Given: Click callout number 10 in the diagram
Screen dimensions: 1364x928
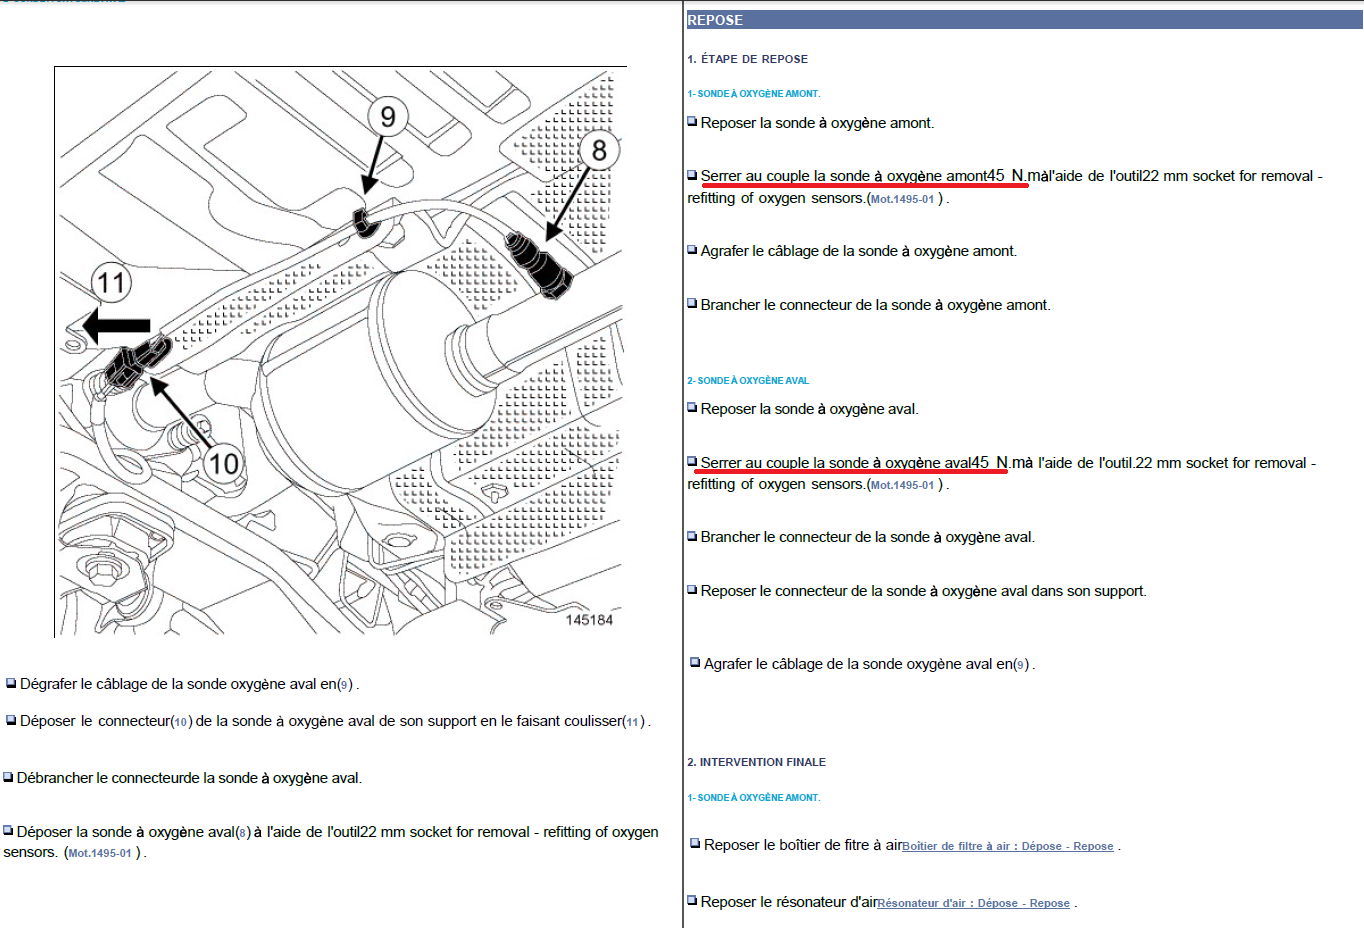Looking at the screenshot, I should pyautogui.click(x=223, y=463).
